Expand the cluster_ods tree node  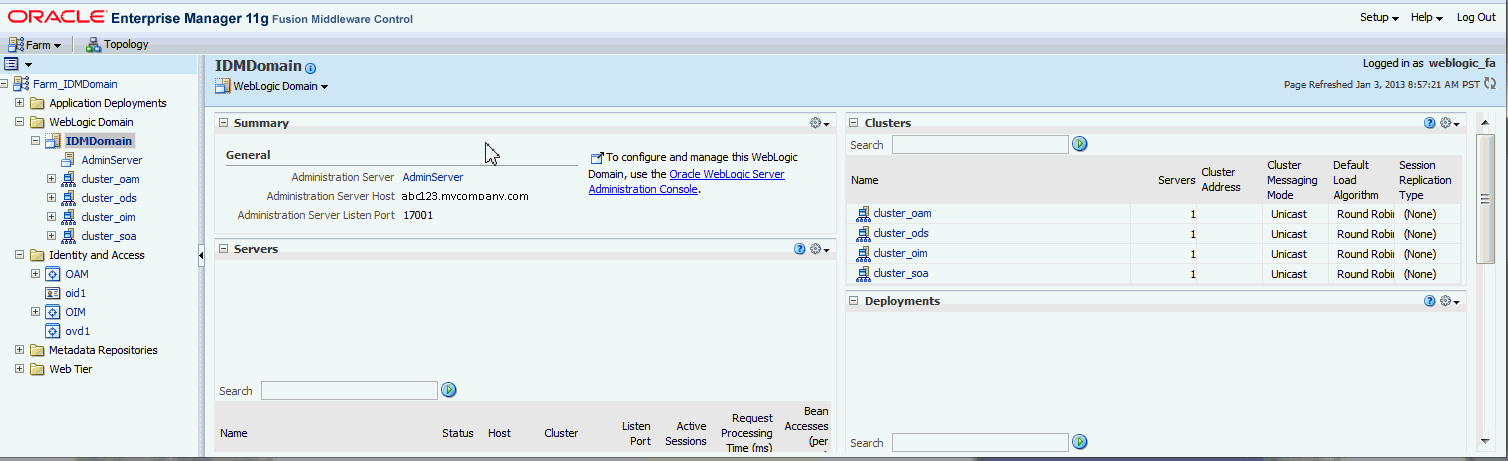(x=51, y=198)
